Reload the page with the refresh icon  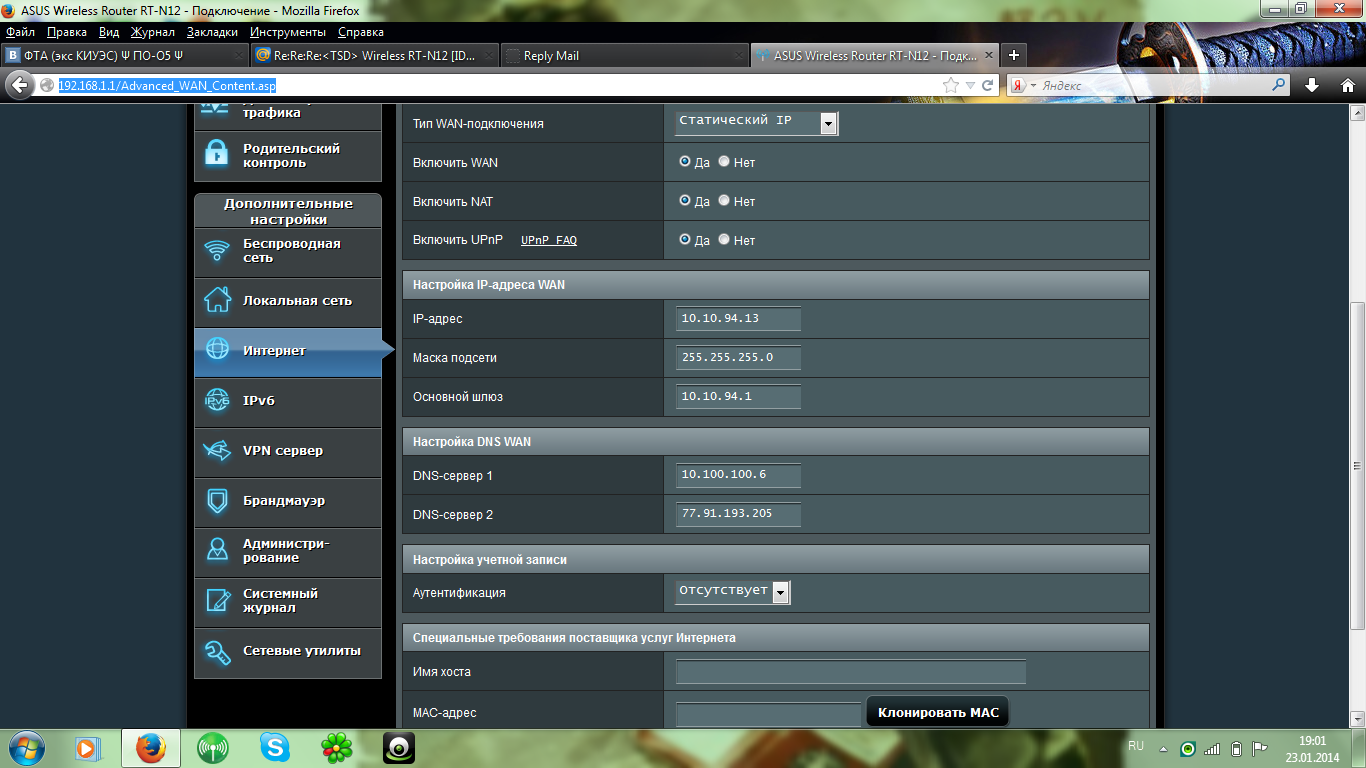(987, 85)
